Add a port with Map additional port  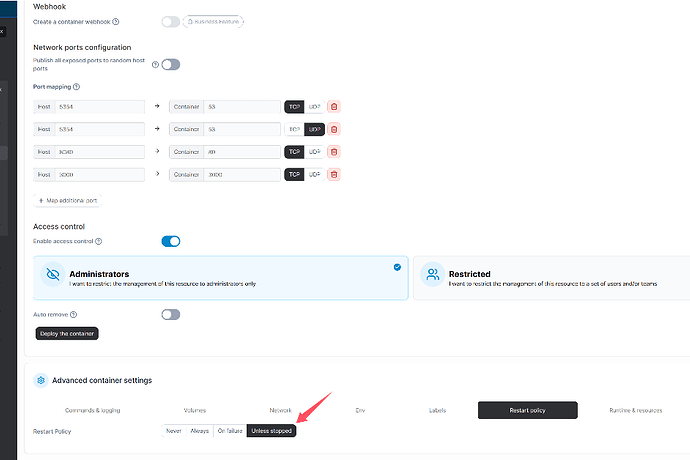pos(68,201)
